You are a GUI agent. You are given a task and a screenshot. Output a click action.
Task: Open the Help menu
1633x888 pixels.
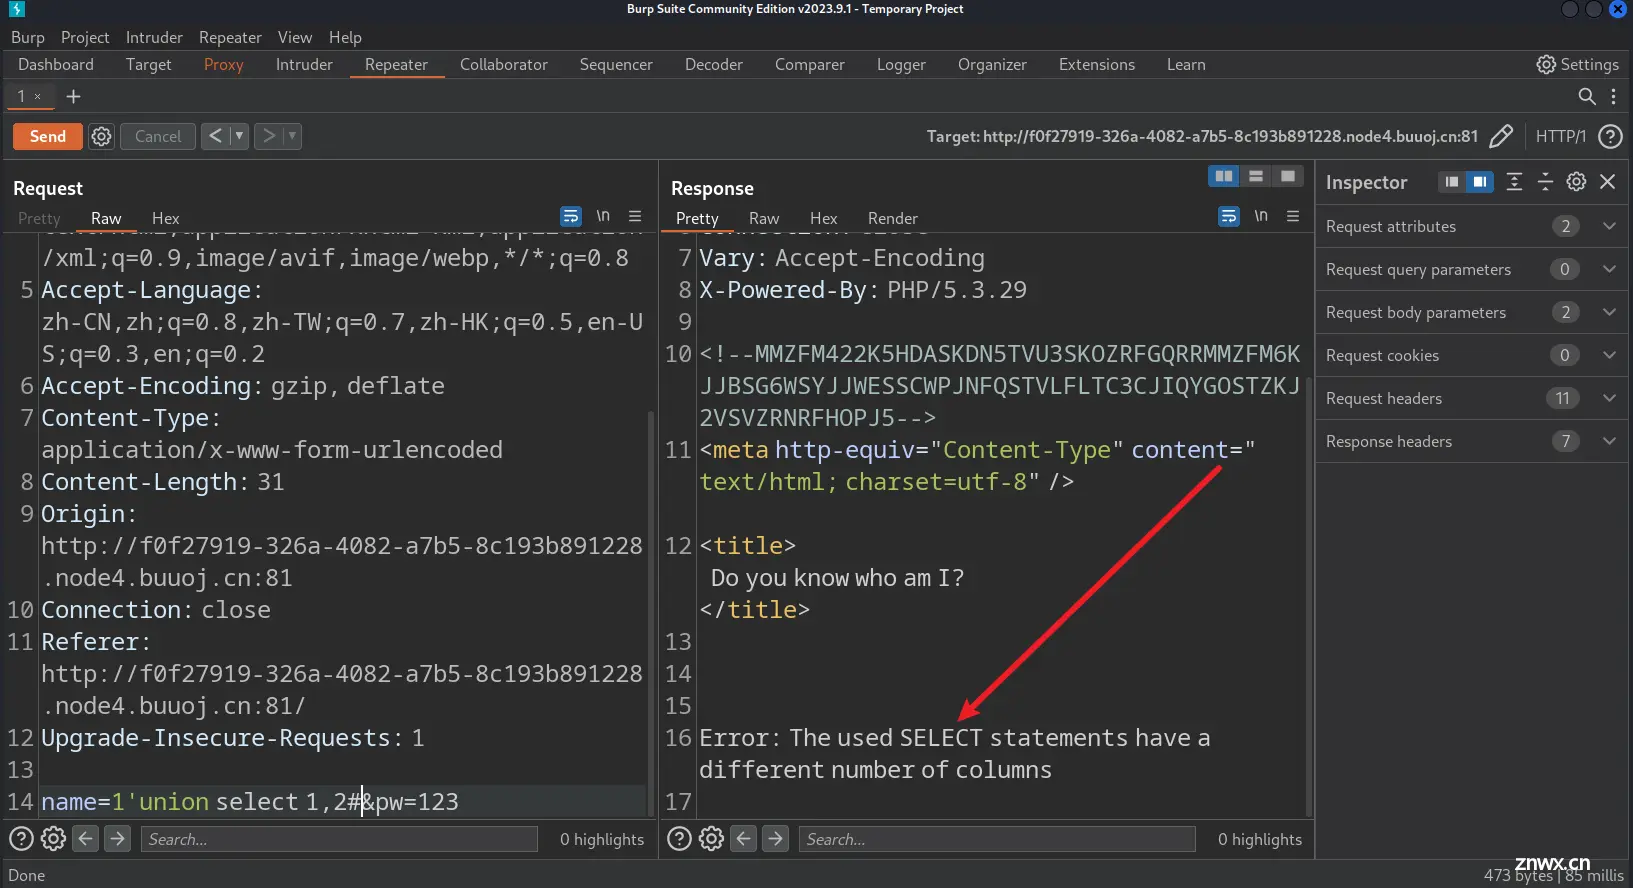345,37
